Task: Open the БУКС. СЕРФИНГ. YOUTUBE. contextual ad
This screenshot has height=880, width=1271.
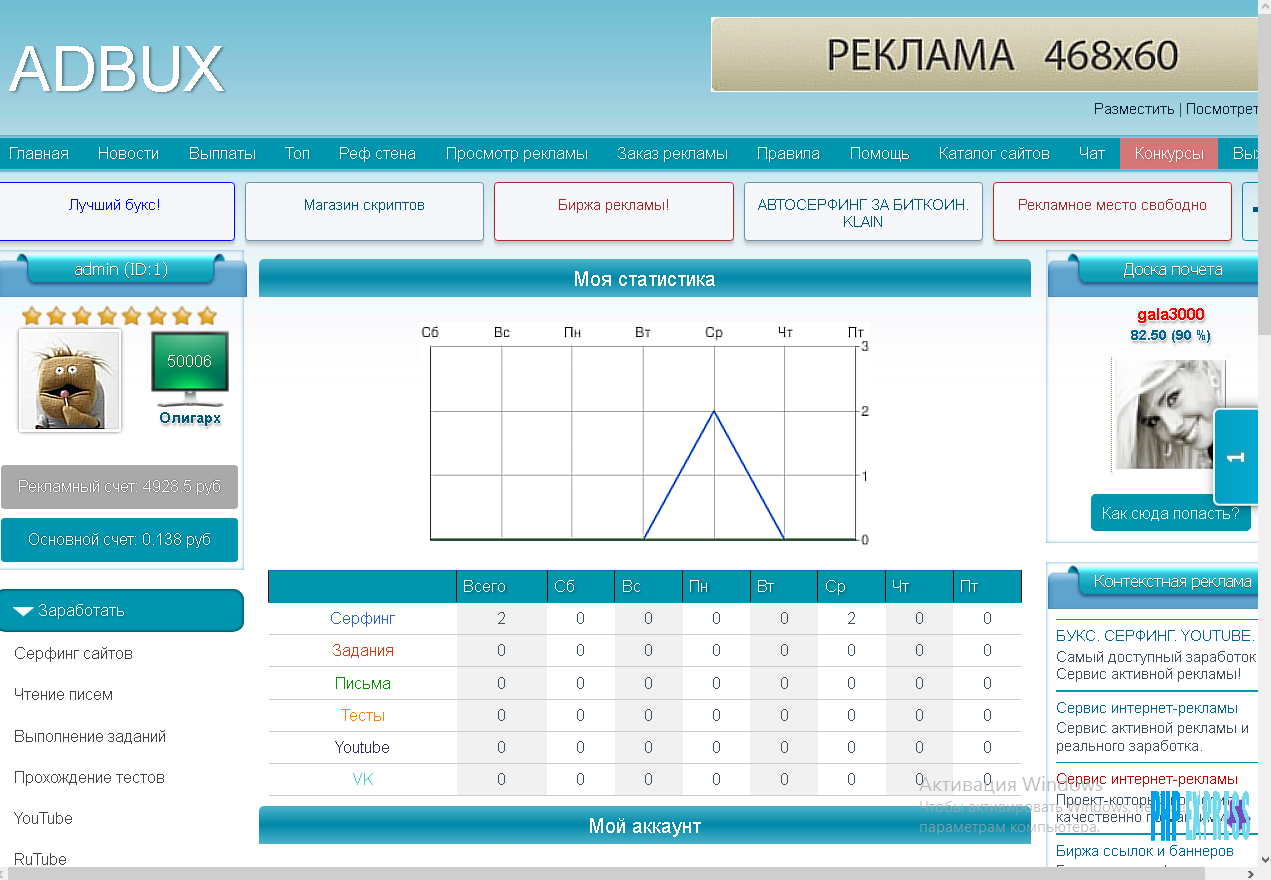Action: (1155, 635)
